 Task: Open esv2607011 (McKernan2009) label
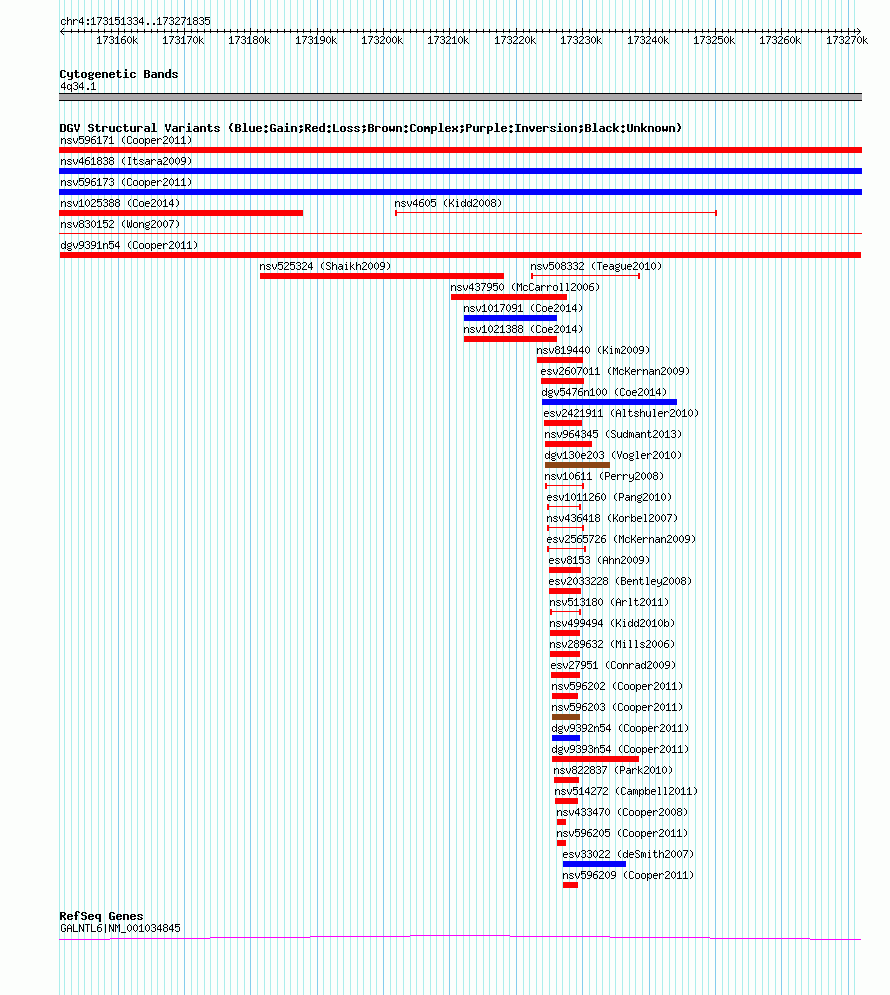[615, 371]
